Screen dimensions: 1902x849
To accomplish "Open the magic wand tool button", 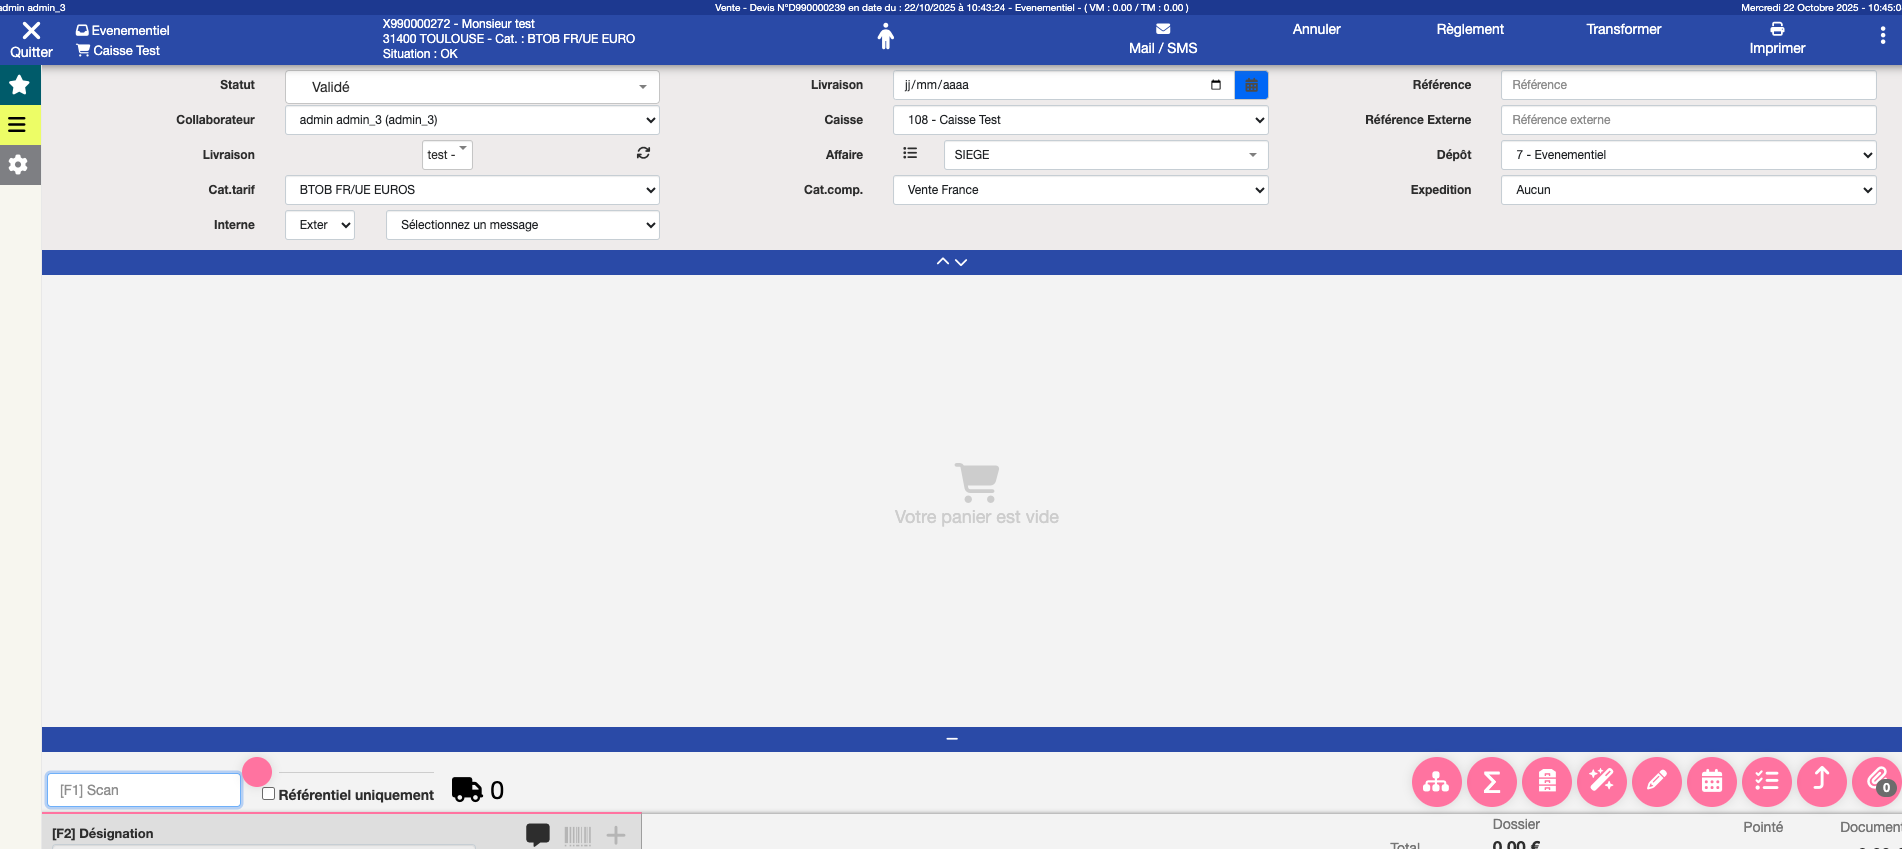I will coord(1601,781).
